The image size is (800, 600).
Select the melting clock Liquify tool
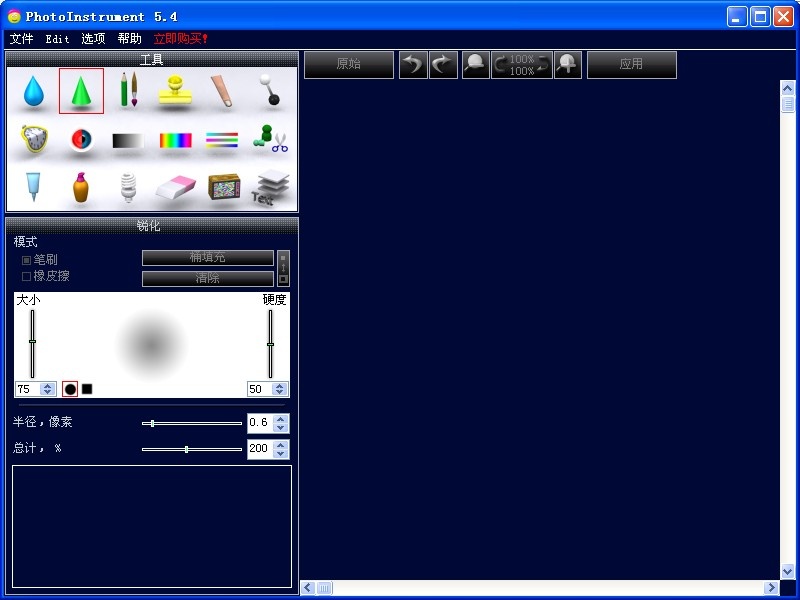click(34, 138)
